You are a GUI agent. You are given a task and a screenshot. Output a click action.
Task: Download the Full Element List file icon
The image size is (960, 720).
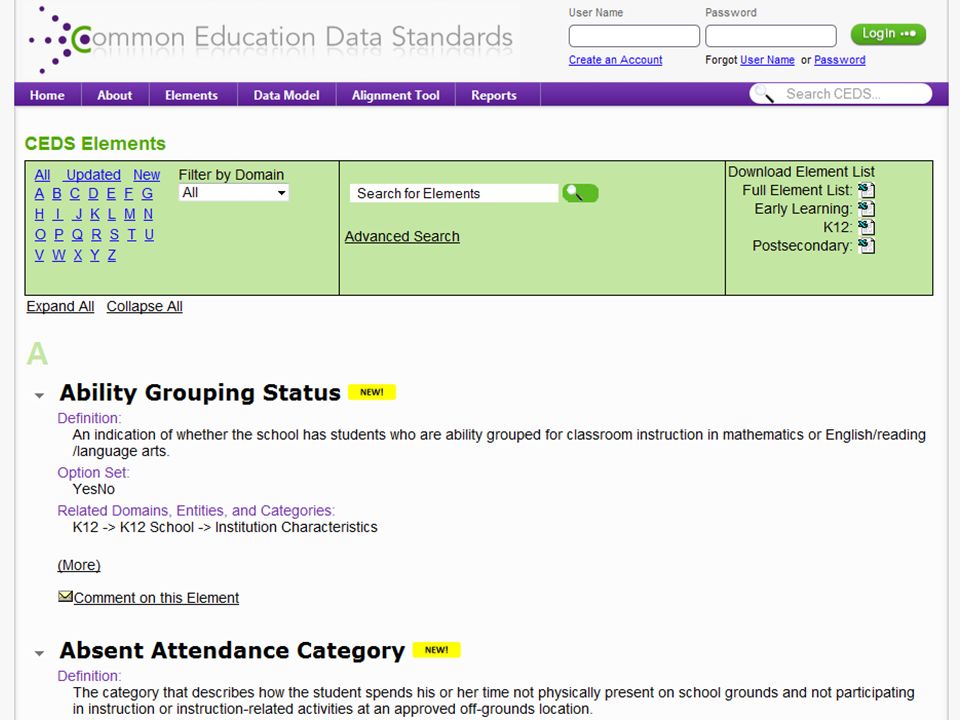point(866,190)
